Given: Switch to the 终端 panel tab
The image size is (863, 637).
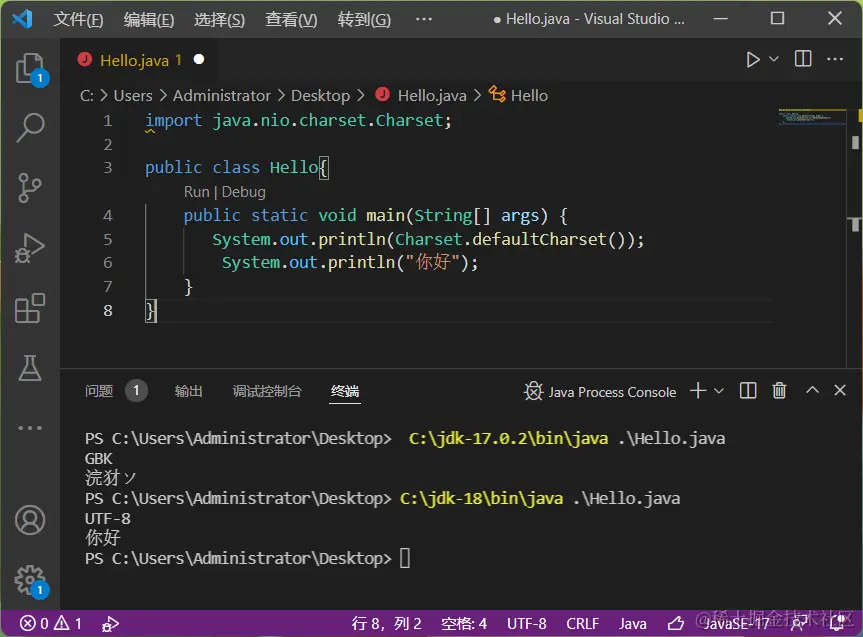Looking at the screenshot, I should [x=345, y=391].
